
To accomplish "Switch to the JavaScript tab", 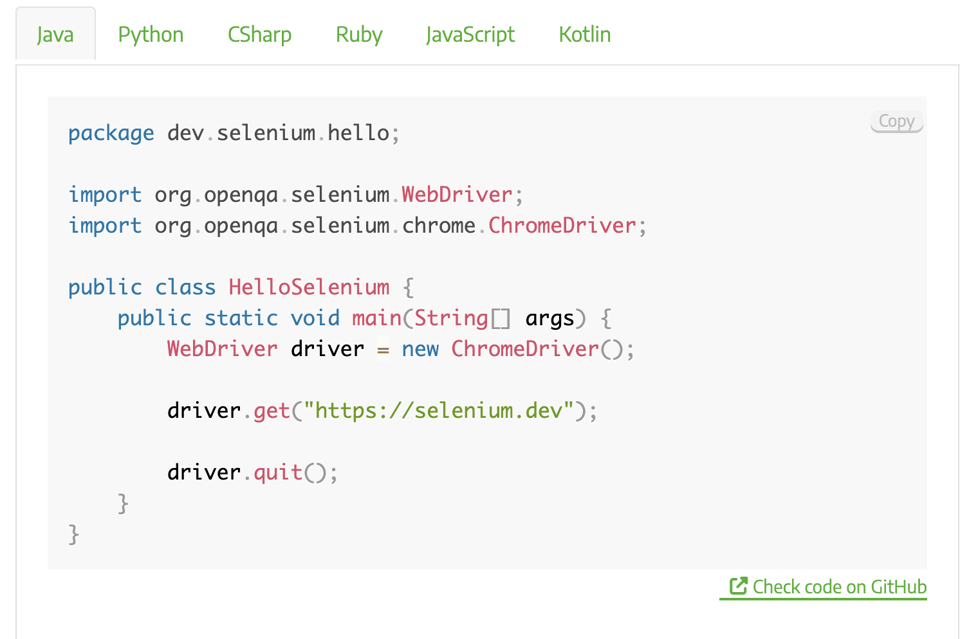I will tap(470, 34).
